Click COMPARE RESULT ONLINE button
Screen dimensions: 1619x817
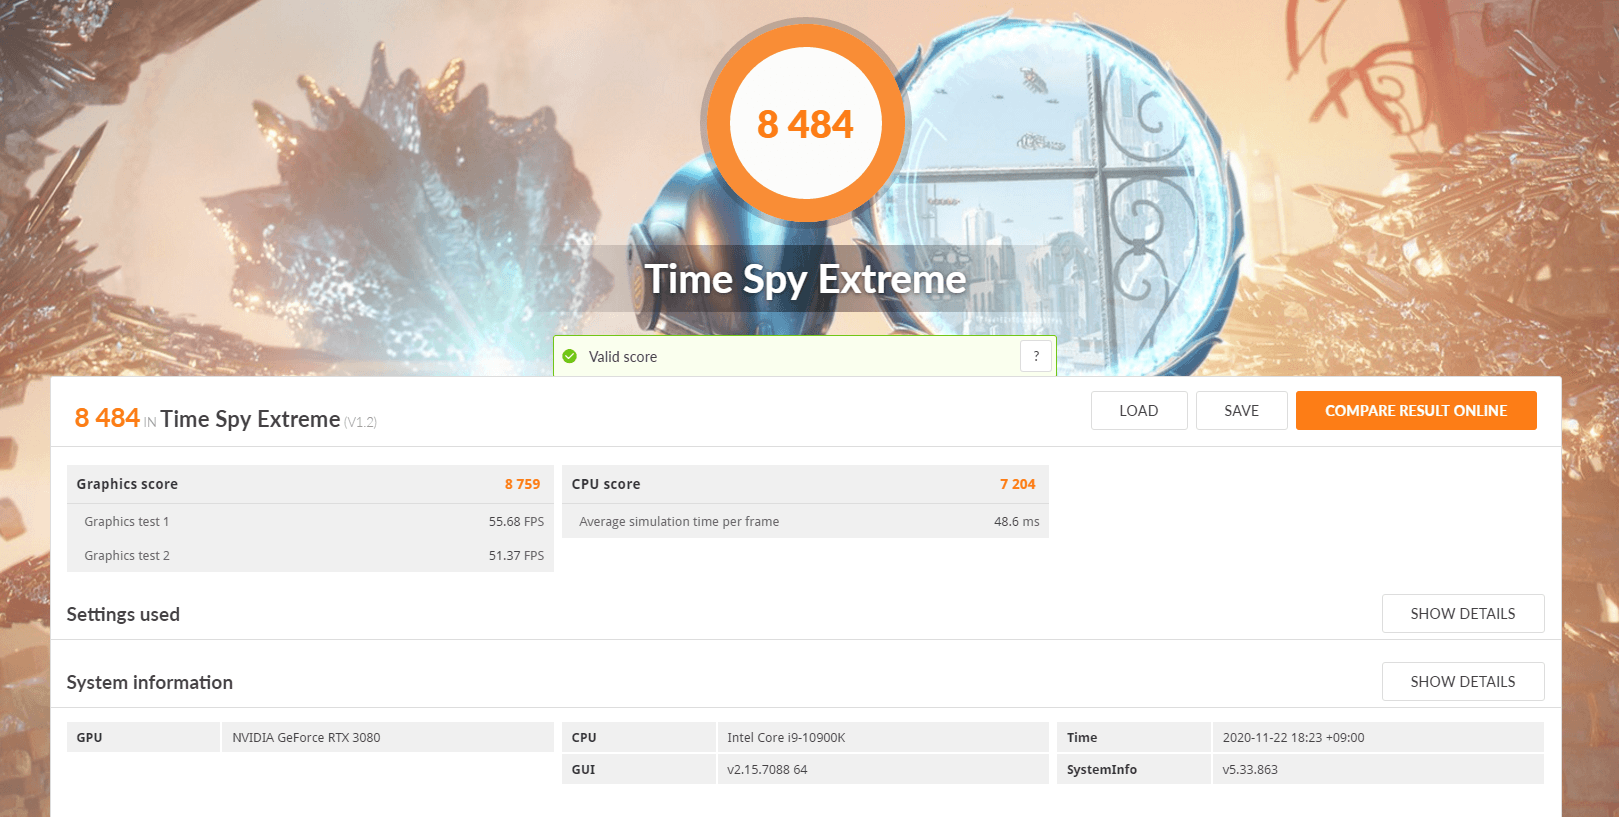1416,411
